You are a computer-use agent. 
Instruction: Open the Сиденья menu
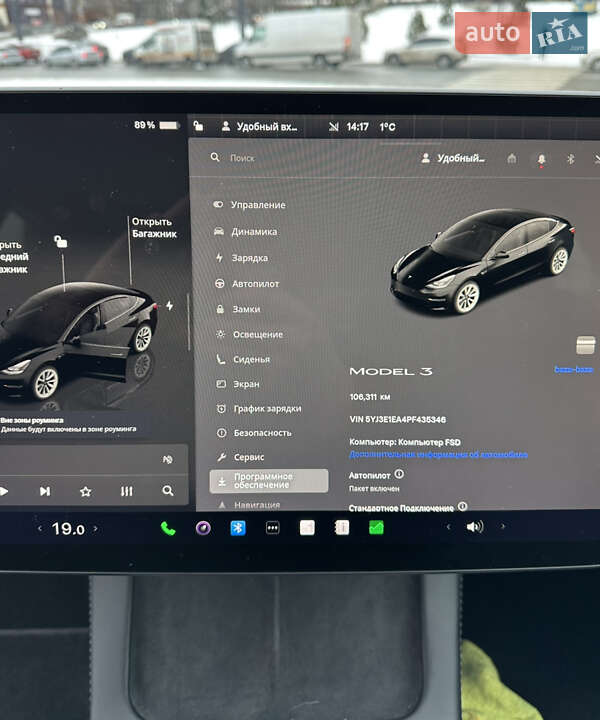tap(243, 359)
